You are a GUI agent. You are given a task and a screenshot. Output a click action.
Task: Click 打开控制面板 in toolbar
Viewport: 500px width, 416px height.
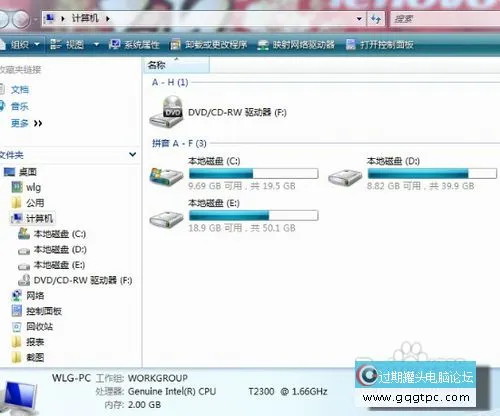click(x=380, y=44)
